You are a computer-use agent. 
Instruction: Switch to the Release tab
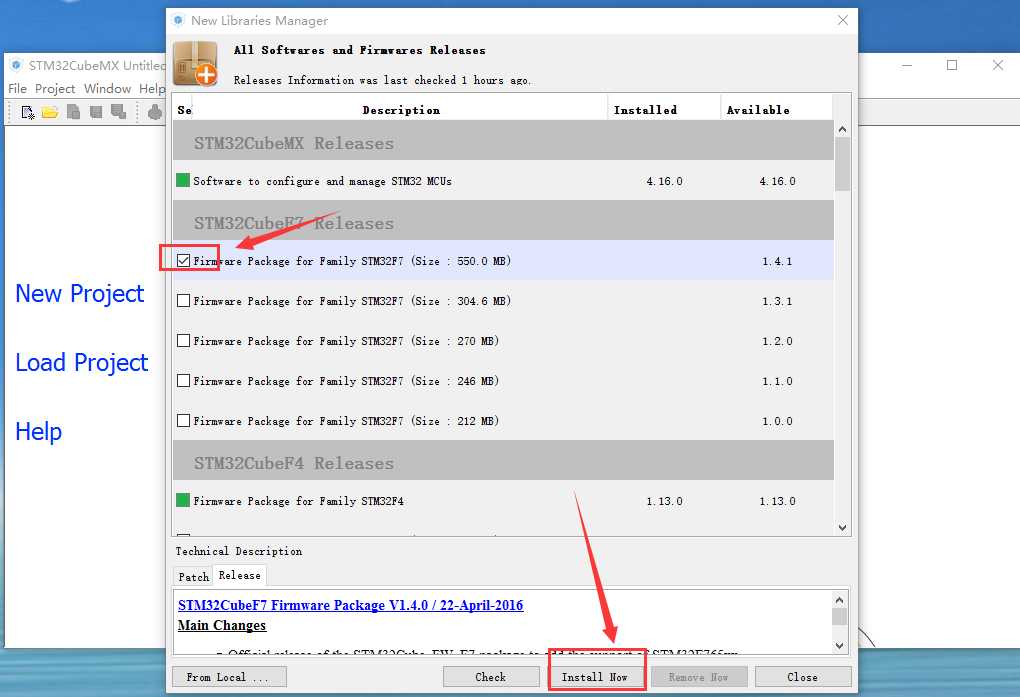click(x=239, y=575)
